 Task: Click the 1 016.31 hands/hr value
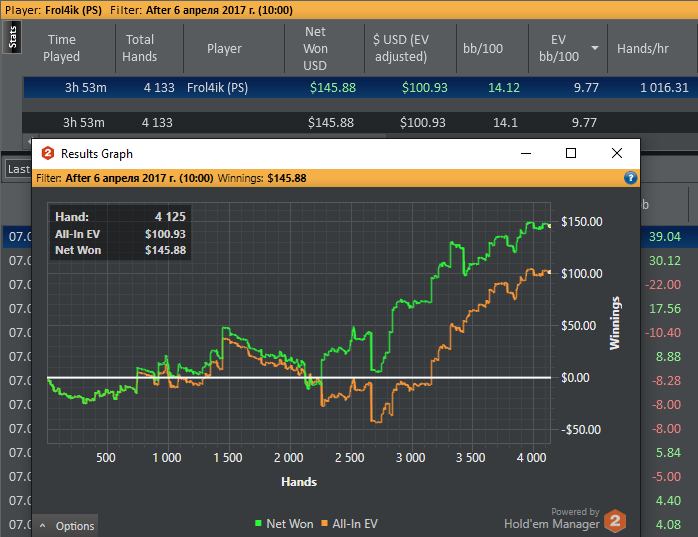(x=664, y=87)
